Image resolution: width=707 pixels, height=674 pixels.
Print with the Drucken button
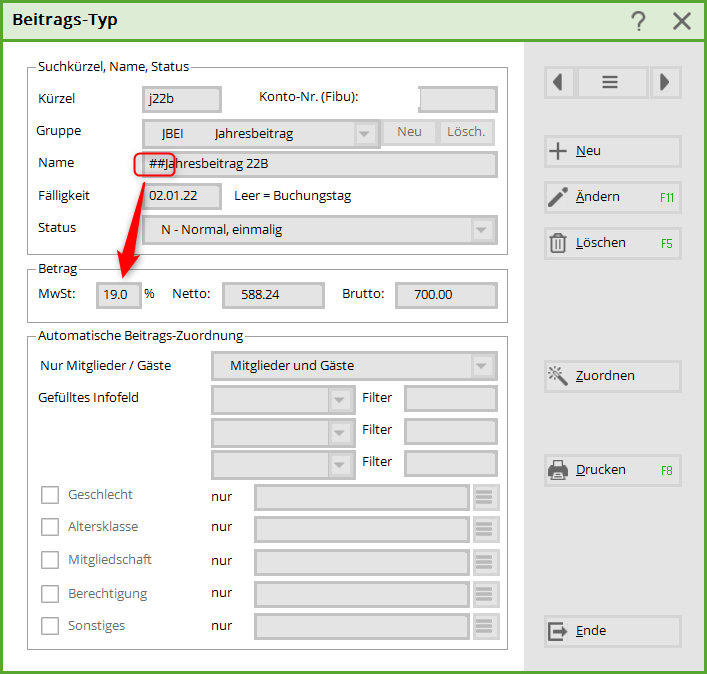(x=612, y=470)
